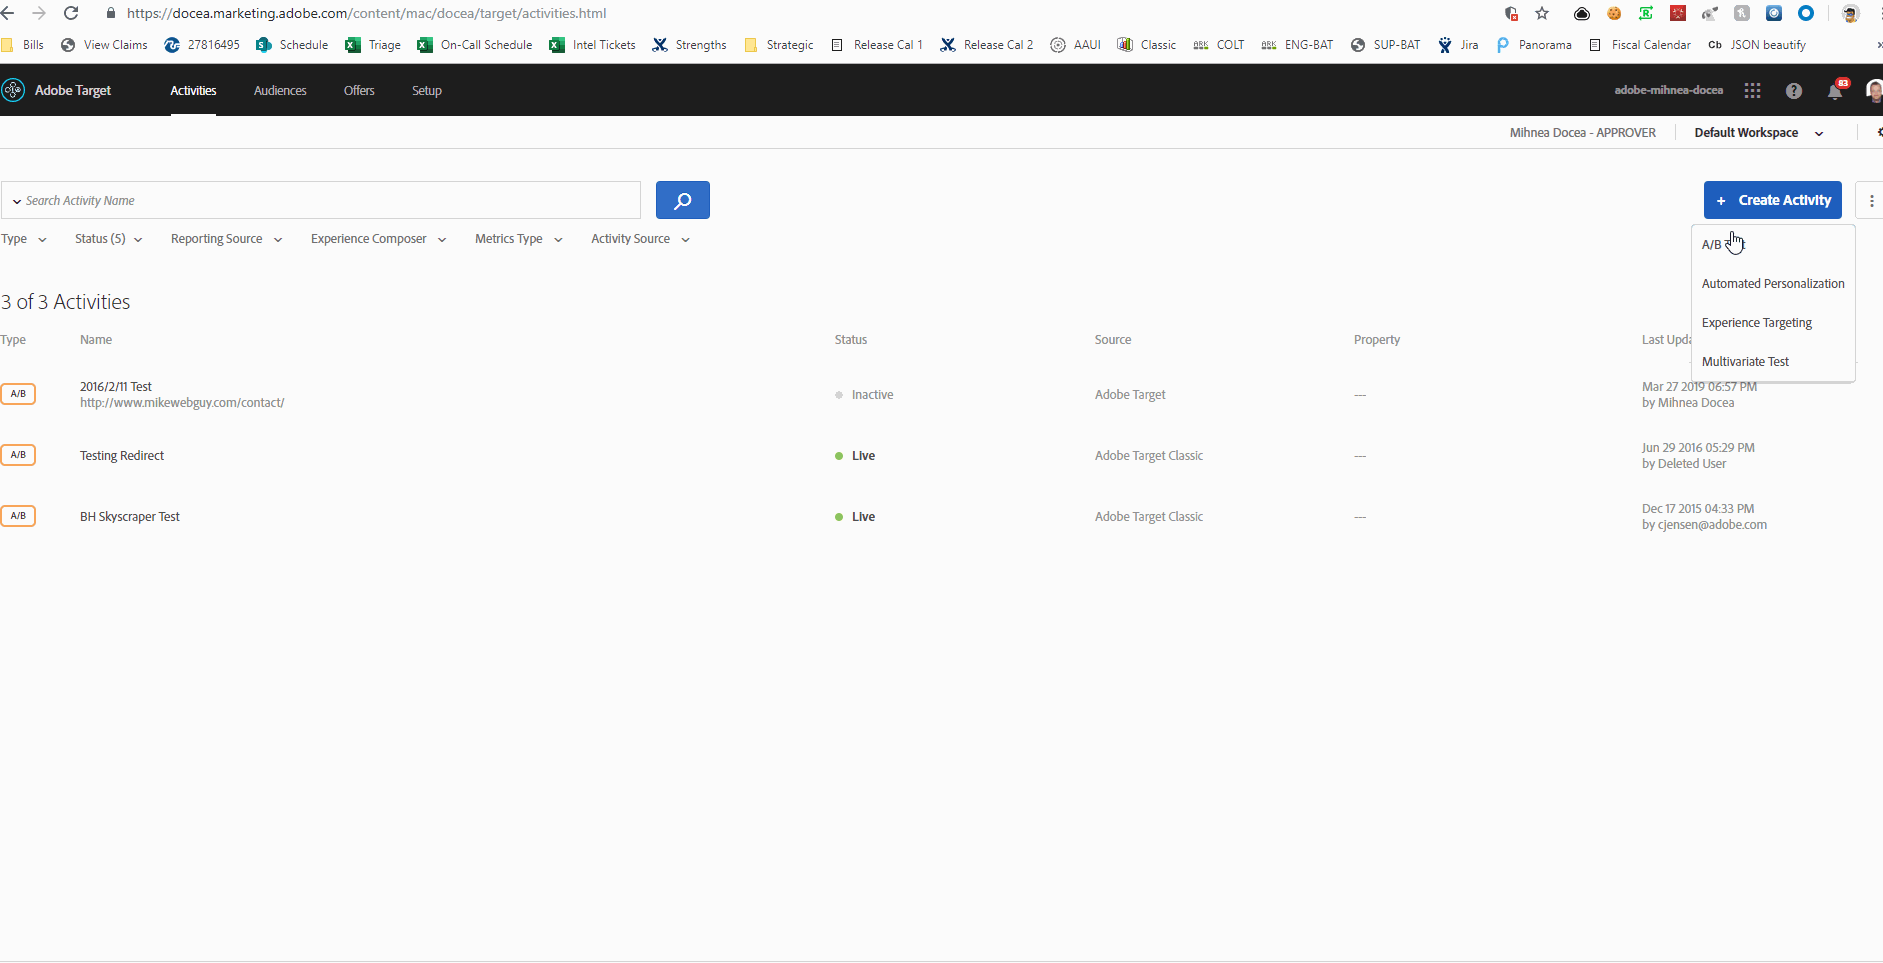Click the green R extension icon
This screenshot has width=1883, height=963.
(x=1646, y=13)
